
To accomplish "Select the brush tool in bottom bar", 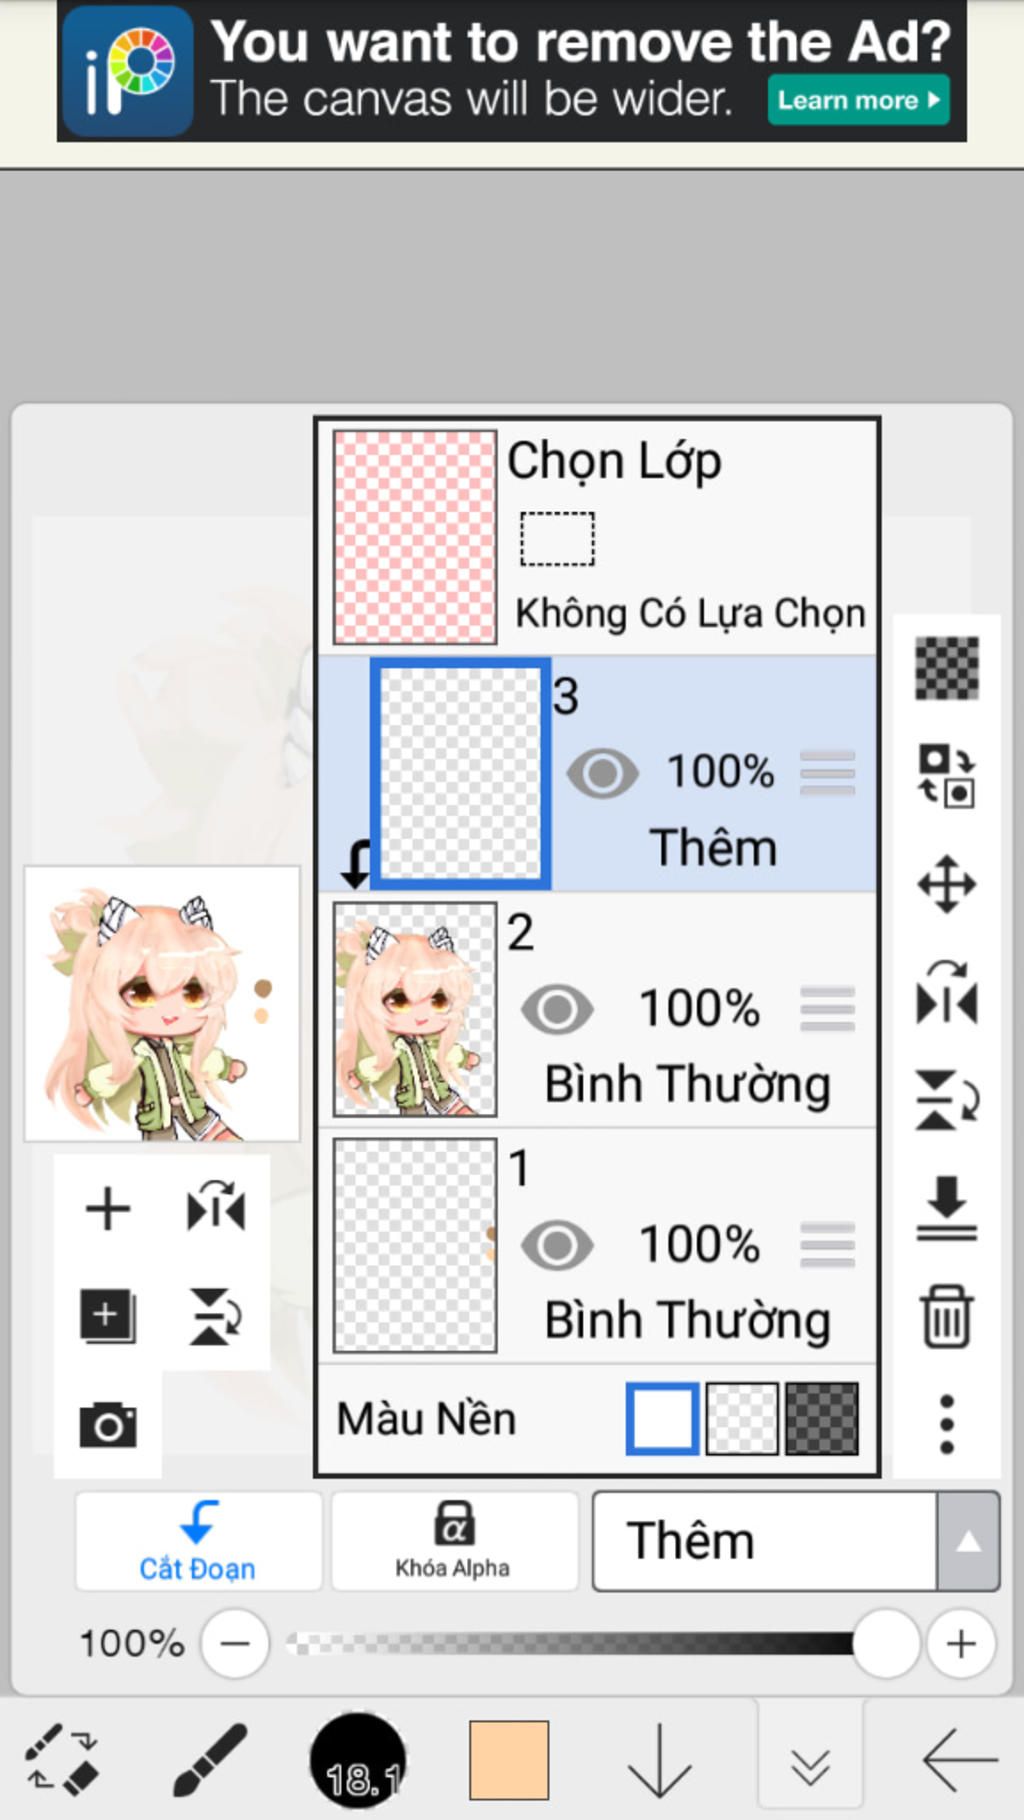I will pos(210,1759).
